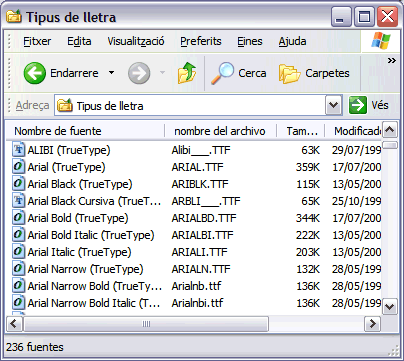Click the Arial Black (TrueType) font icon
This screenshot has height=361, width=404.
tap(18, 183)
